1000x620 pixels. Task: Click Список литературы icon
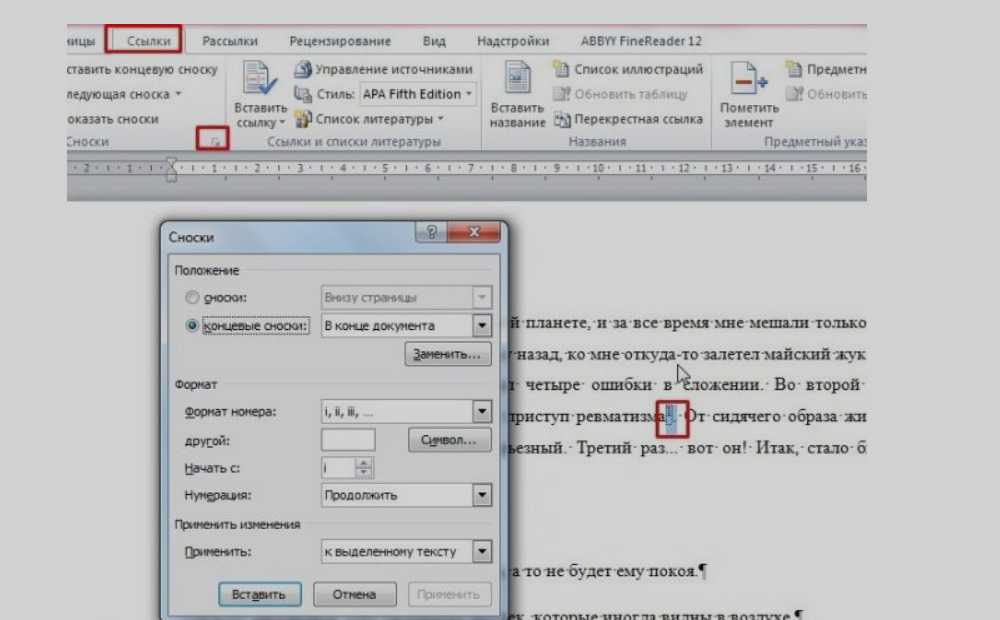pos(304,119)
